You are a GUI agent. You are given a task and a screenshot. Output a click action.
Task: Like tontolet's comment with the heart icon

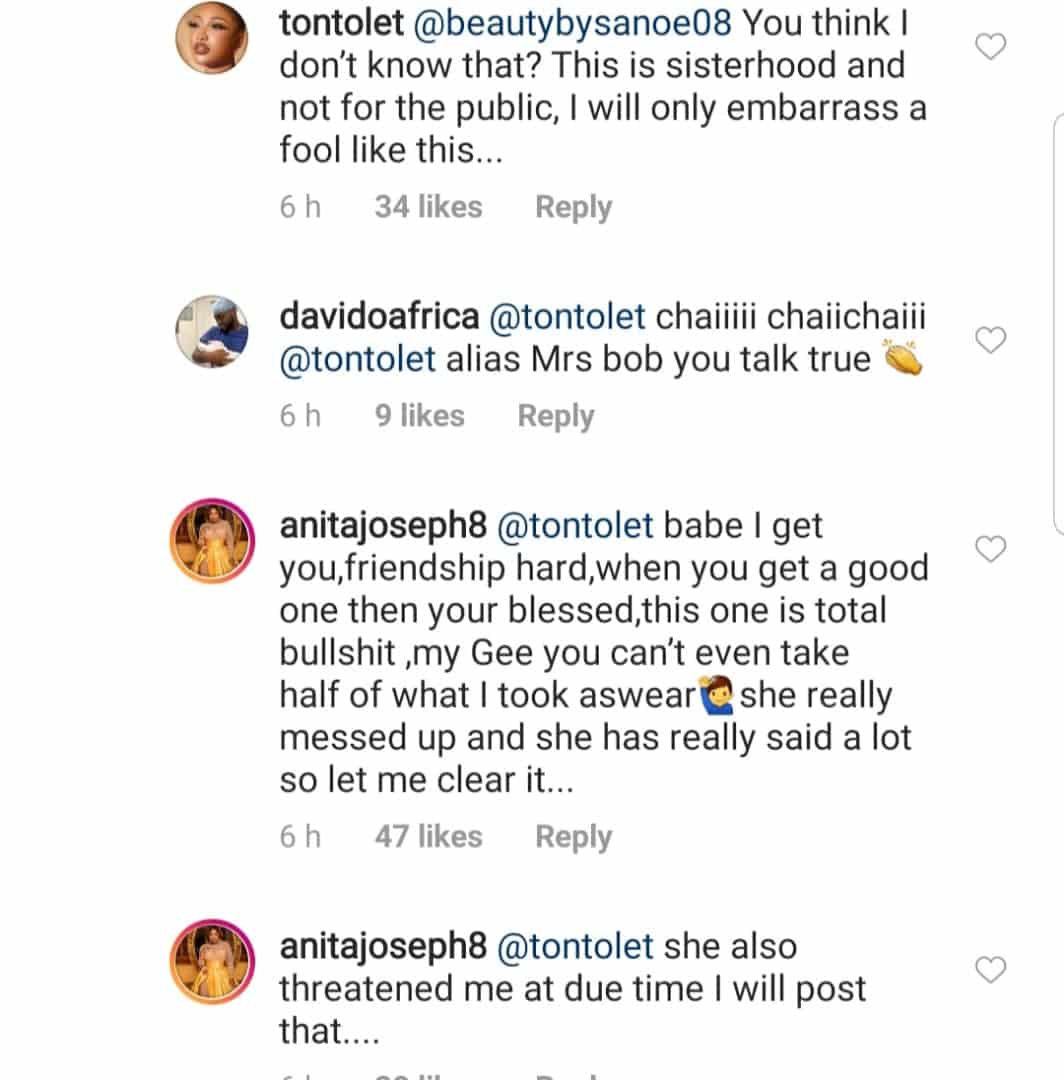(990, 46)
